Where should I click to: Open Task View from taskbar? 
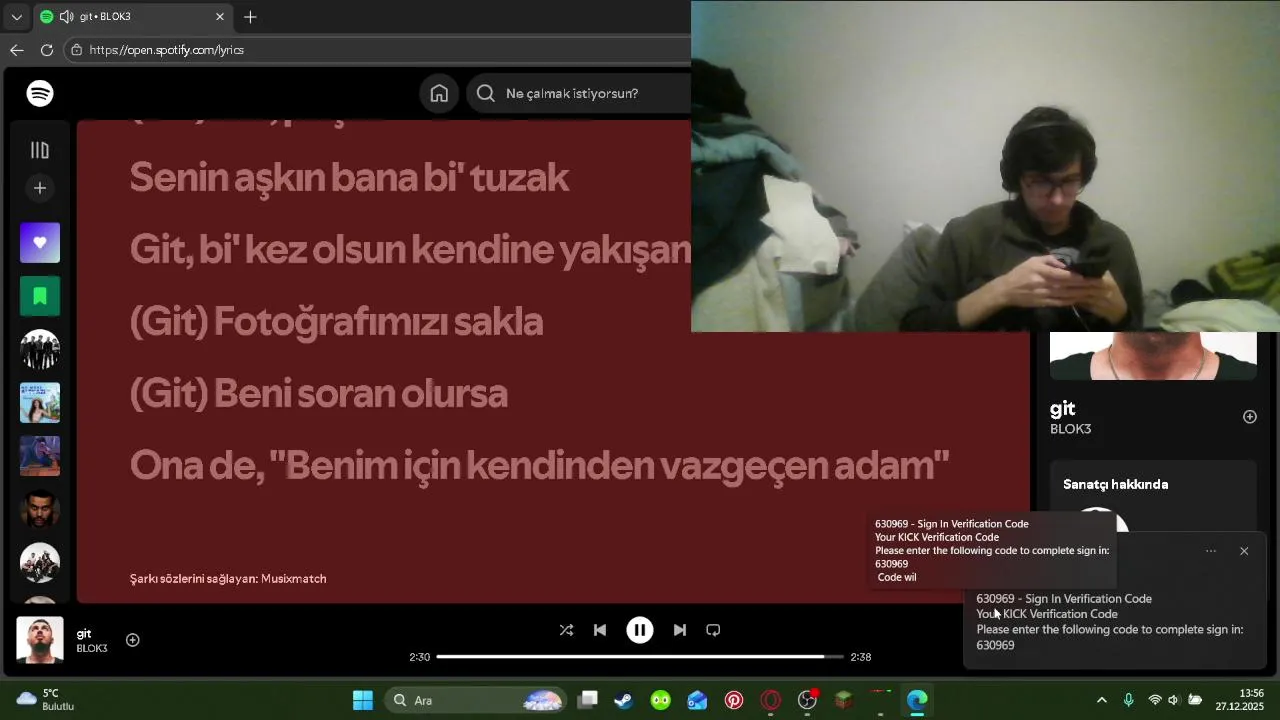coord(588,700)
